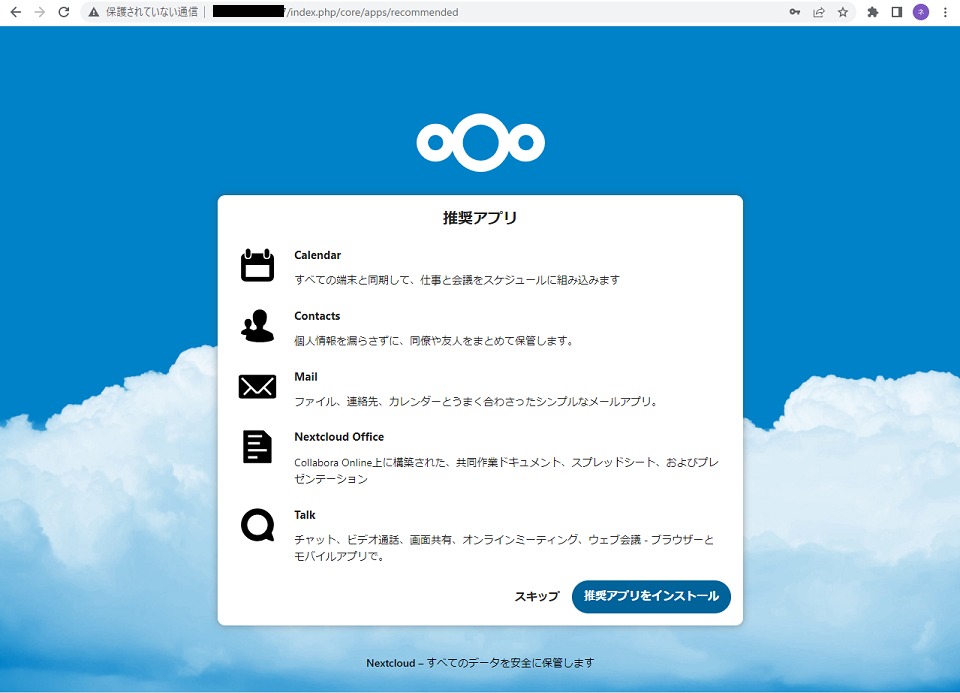Click the Contacts app title
Screen dimensions: 960x693
click(317, 316)
